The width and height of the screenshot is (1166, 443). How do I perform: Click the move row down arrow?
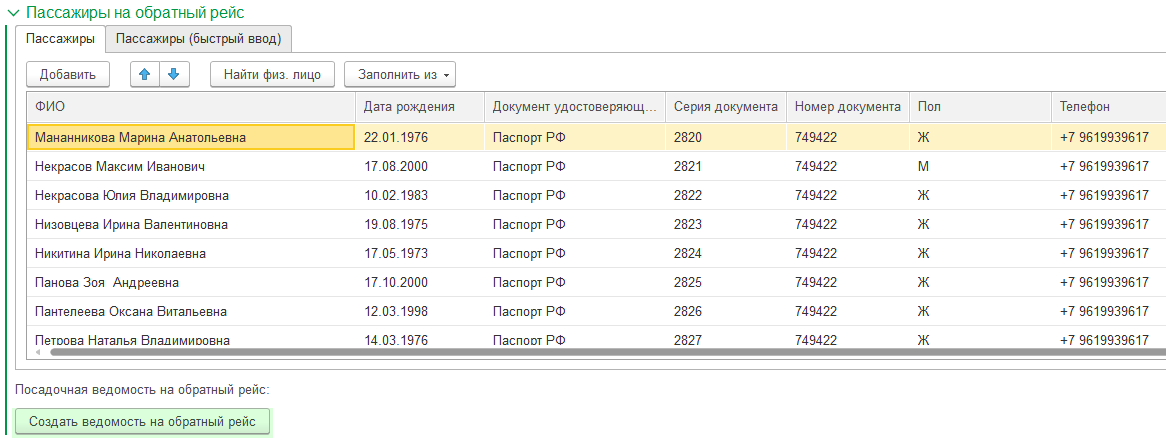(x=174, y=74)
